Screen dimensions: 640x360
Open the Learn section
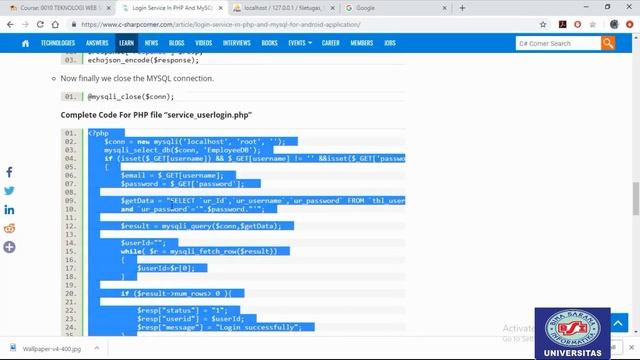(127, 43)
